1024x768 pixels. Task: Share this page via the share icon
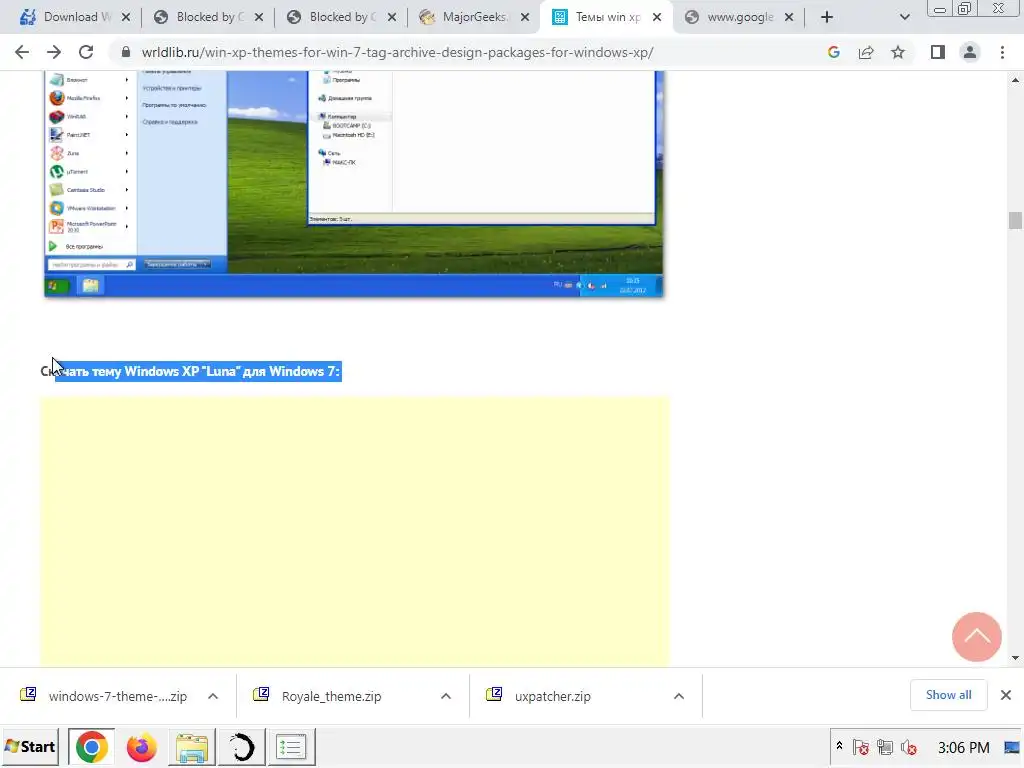pyautogui.click(x=866, y=52)
